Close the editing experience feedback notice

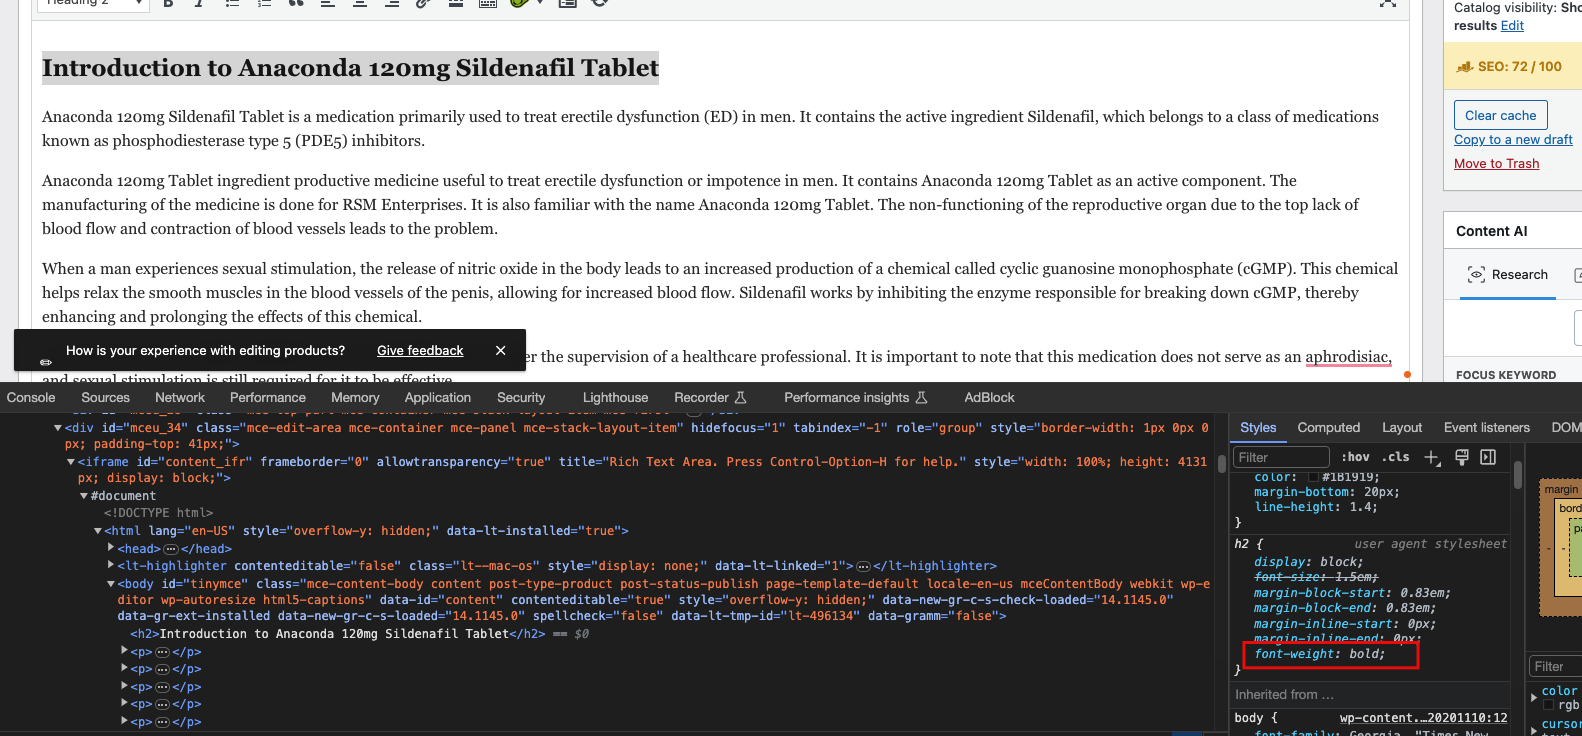(x=501, y=350)
